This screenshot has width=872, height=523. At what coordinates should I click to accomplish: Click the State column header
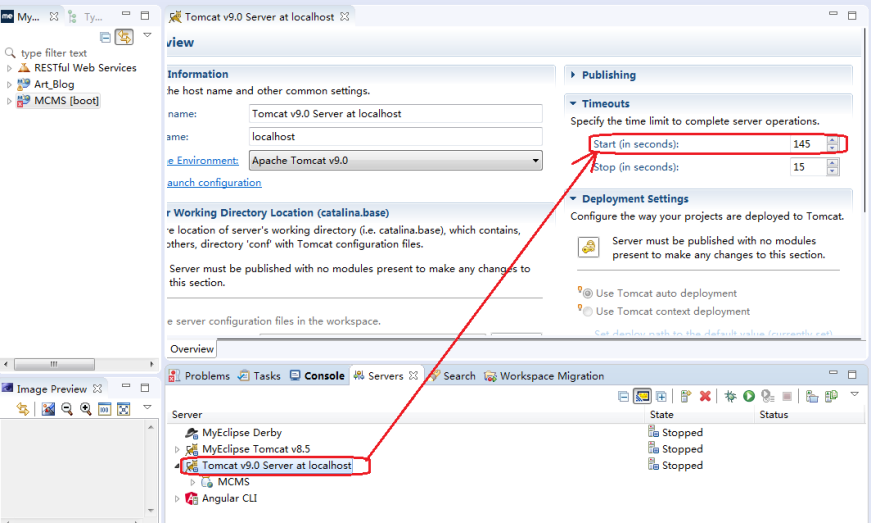(x=700, y=415)
